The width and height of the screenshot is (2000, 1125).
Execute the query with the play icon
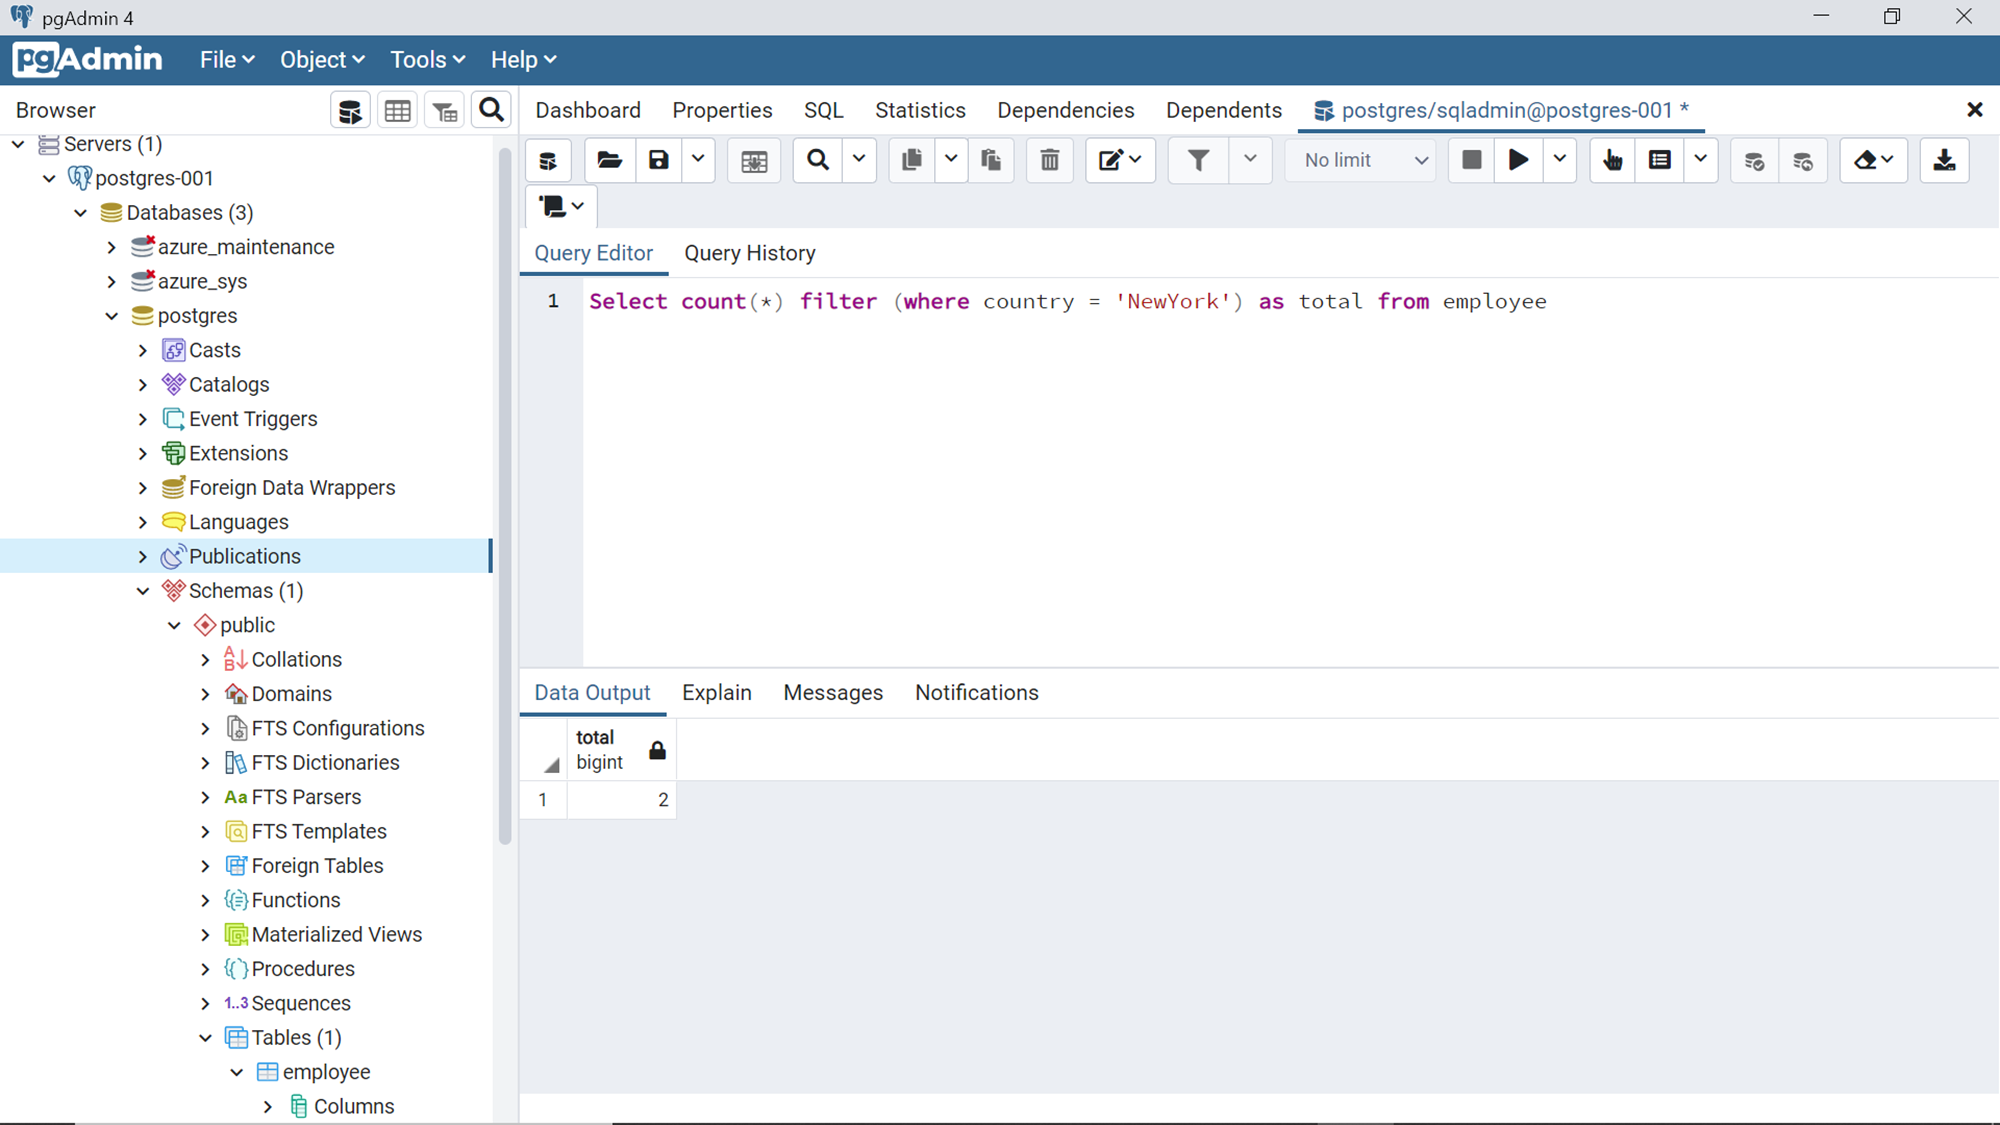1518,160
